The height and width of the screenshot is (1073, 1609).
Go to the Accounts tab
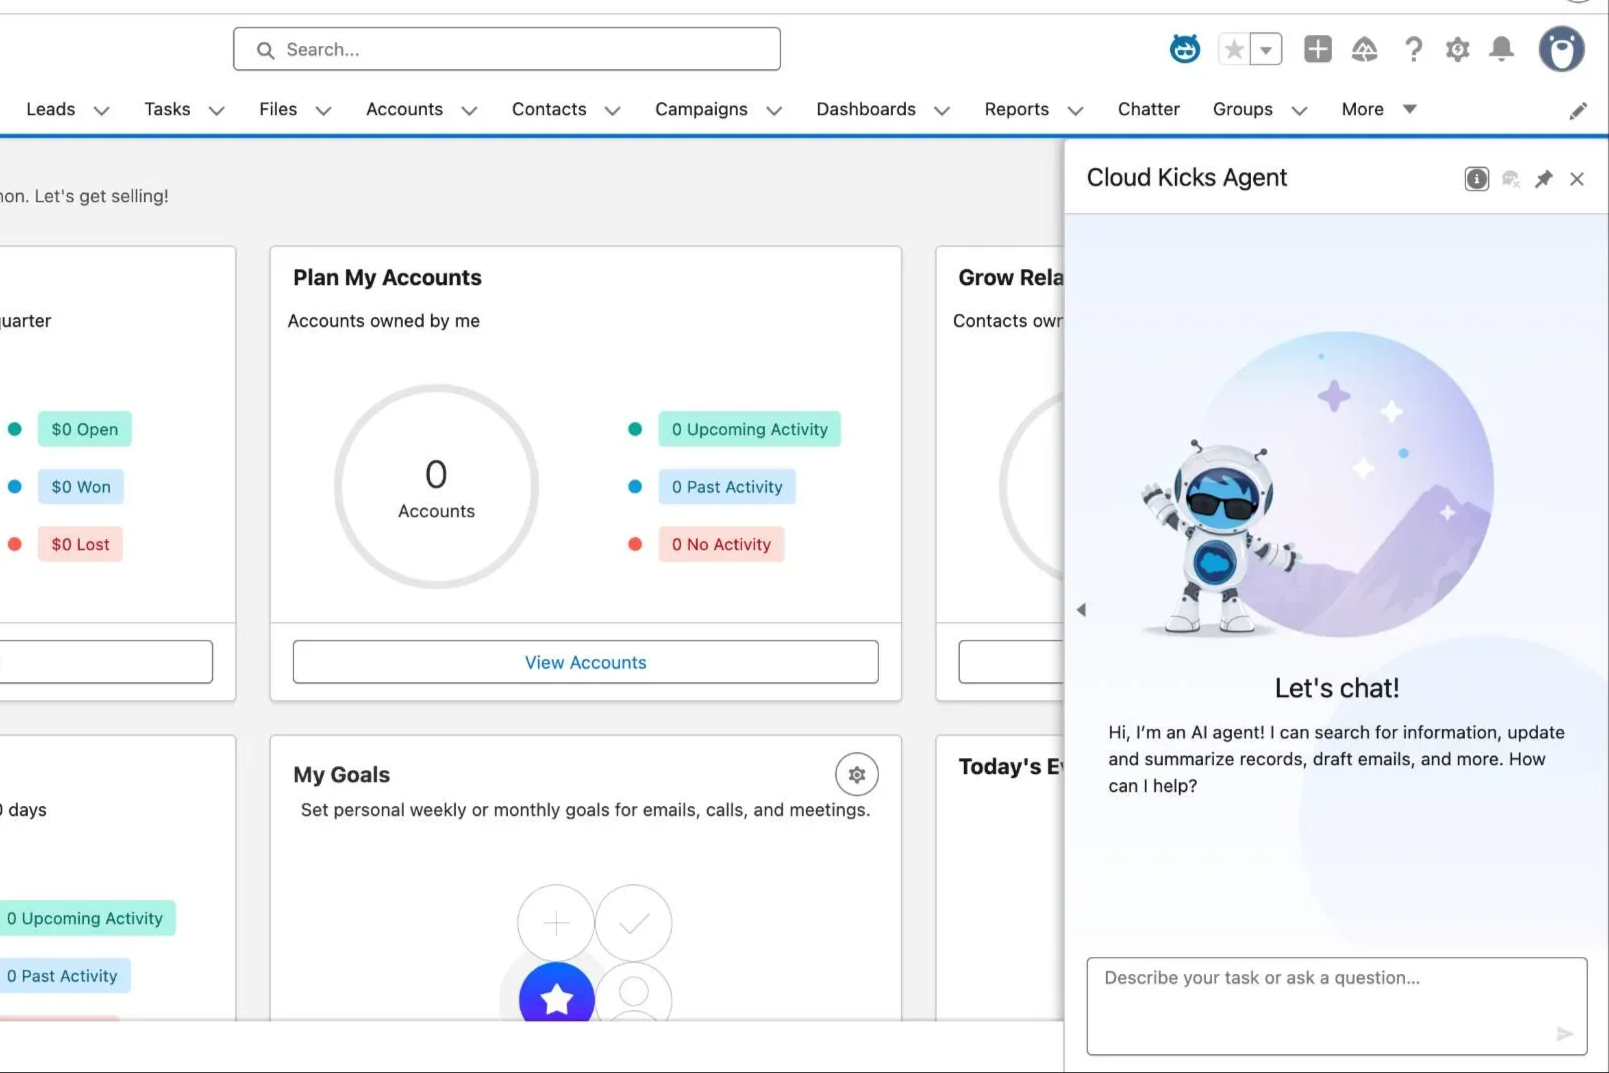click(404, 109)
